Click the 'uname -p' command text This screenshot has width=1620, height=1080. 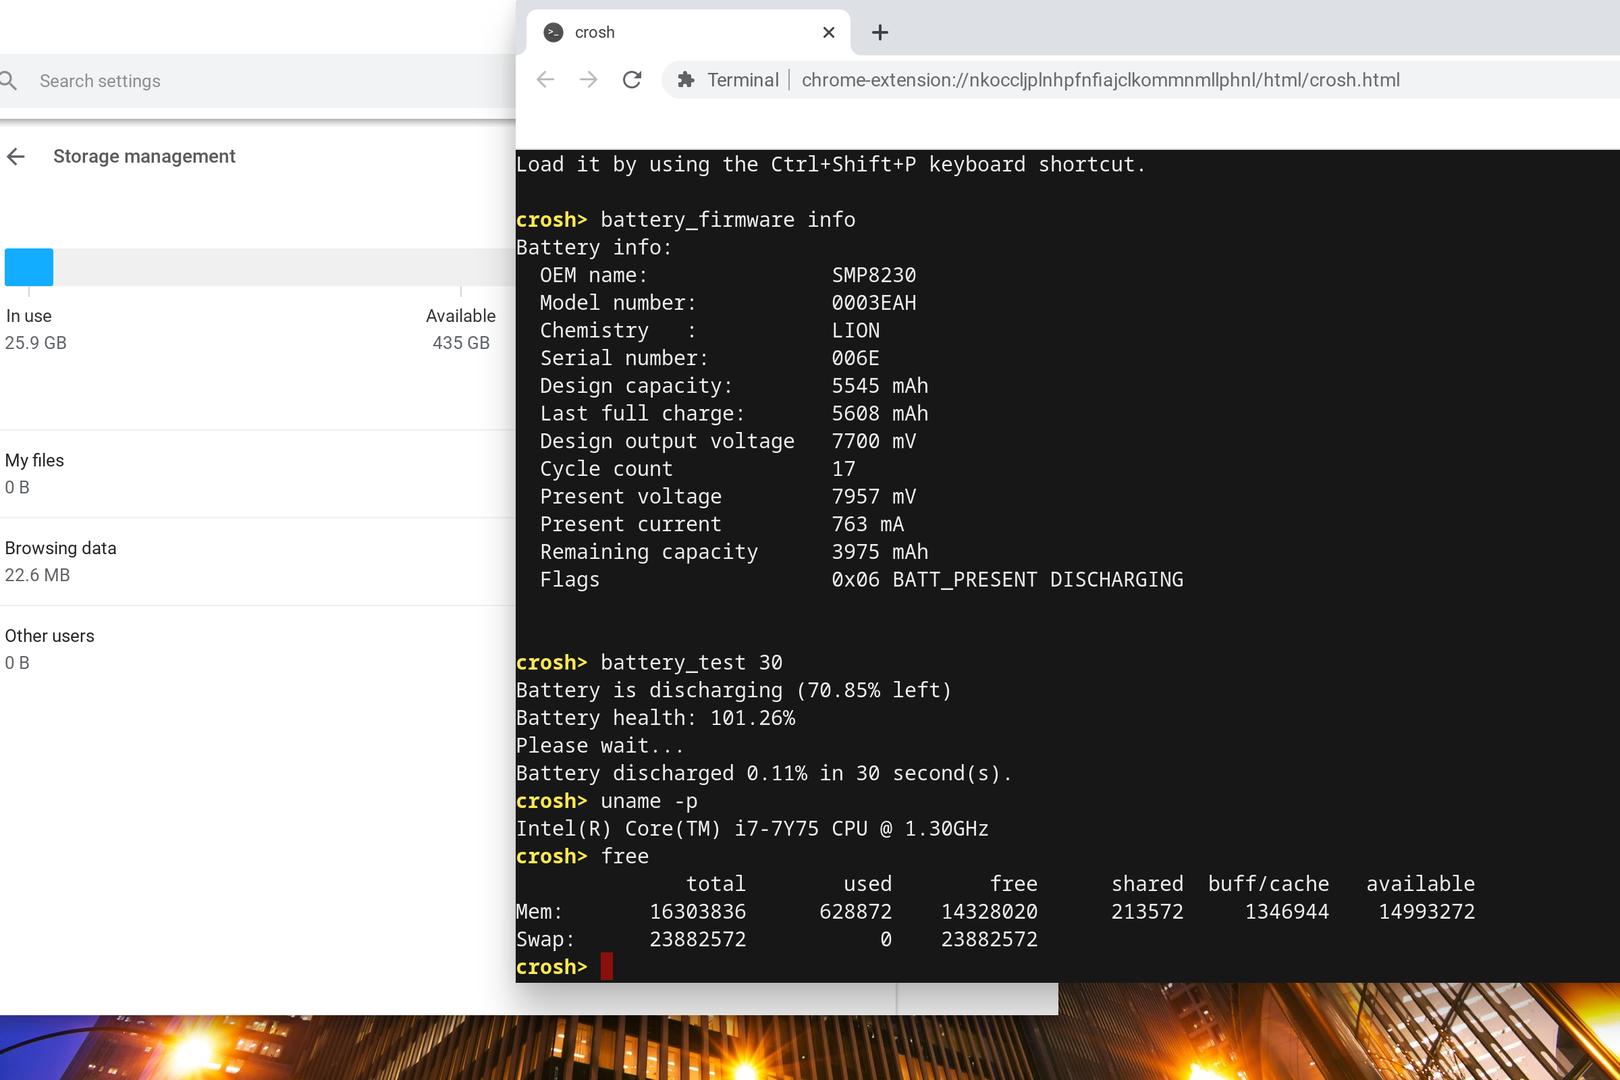pos(649,801)
